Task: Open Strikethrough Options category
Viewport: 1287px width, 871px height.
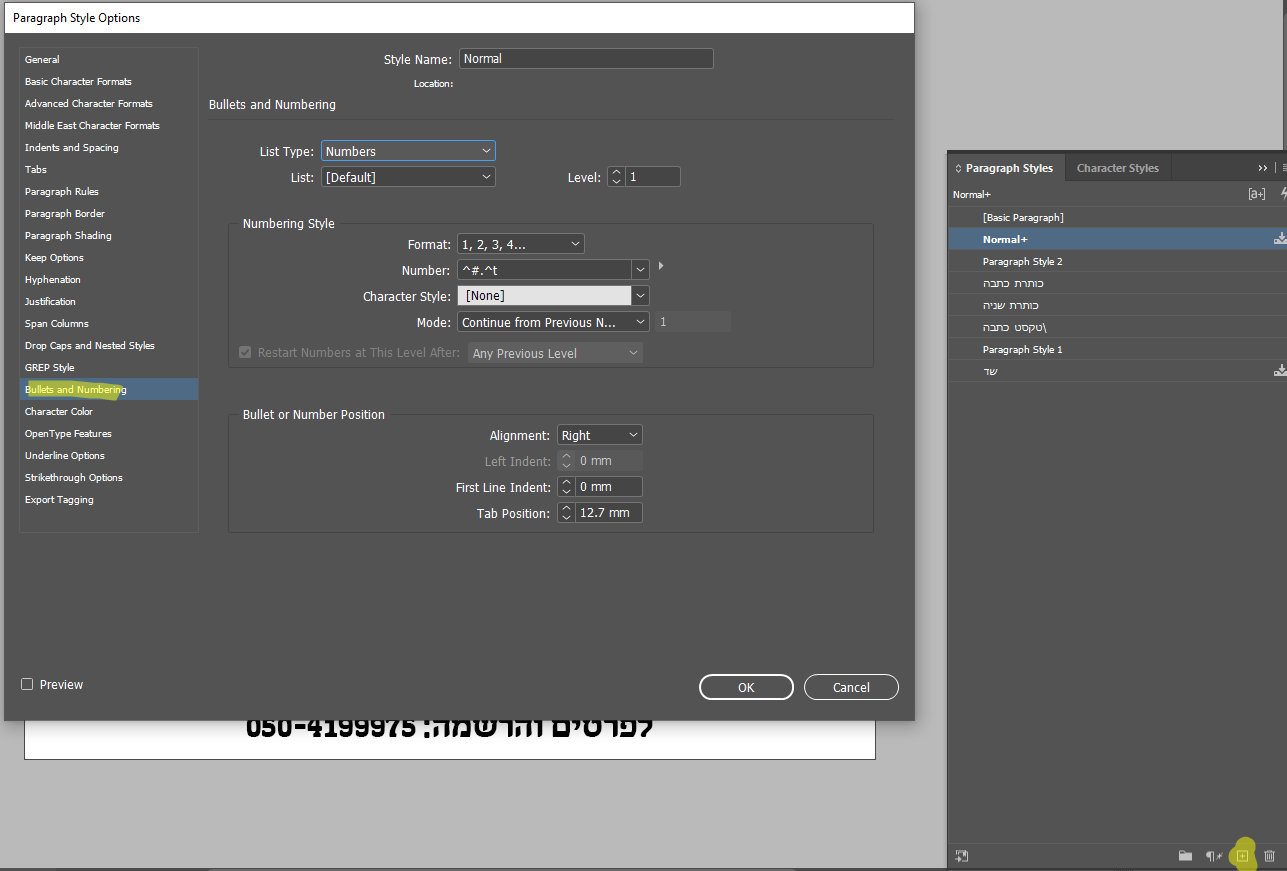Action: (109, 478)
